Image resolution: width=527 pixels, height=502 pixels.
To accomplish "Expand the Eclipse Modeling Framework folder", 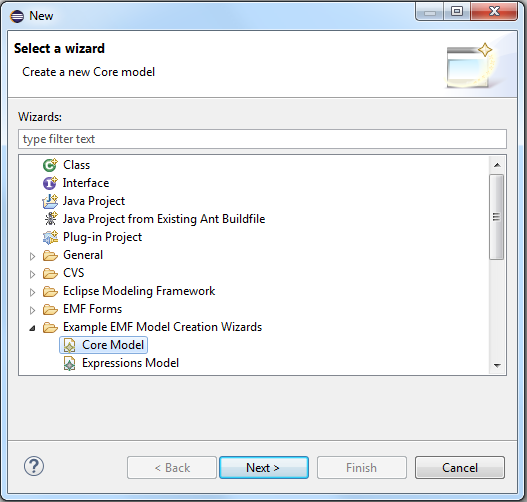I will pyautogui.click(x=32, y=292).
